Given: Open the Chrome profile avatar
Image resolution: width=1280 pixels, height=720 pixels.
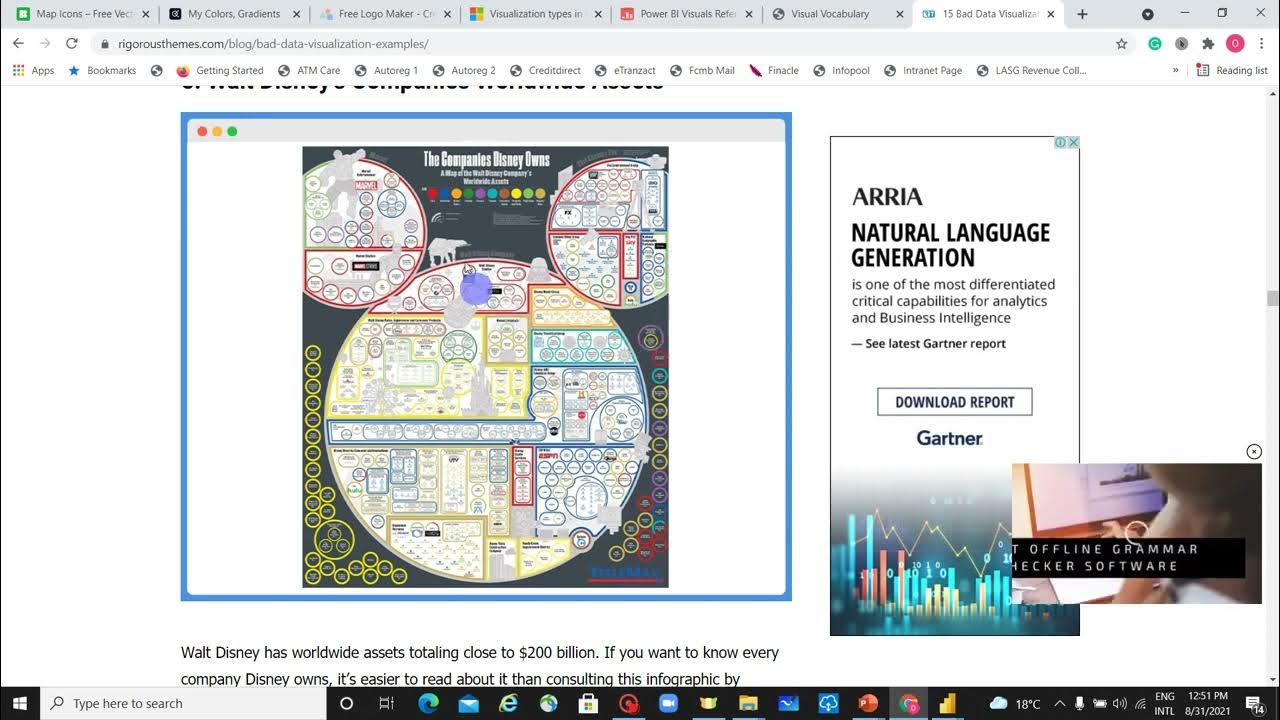Looking at the screenshot, I should pyautogui.click(x=1235, y=44).
